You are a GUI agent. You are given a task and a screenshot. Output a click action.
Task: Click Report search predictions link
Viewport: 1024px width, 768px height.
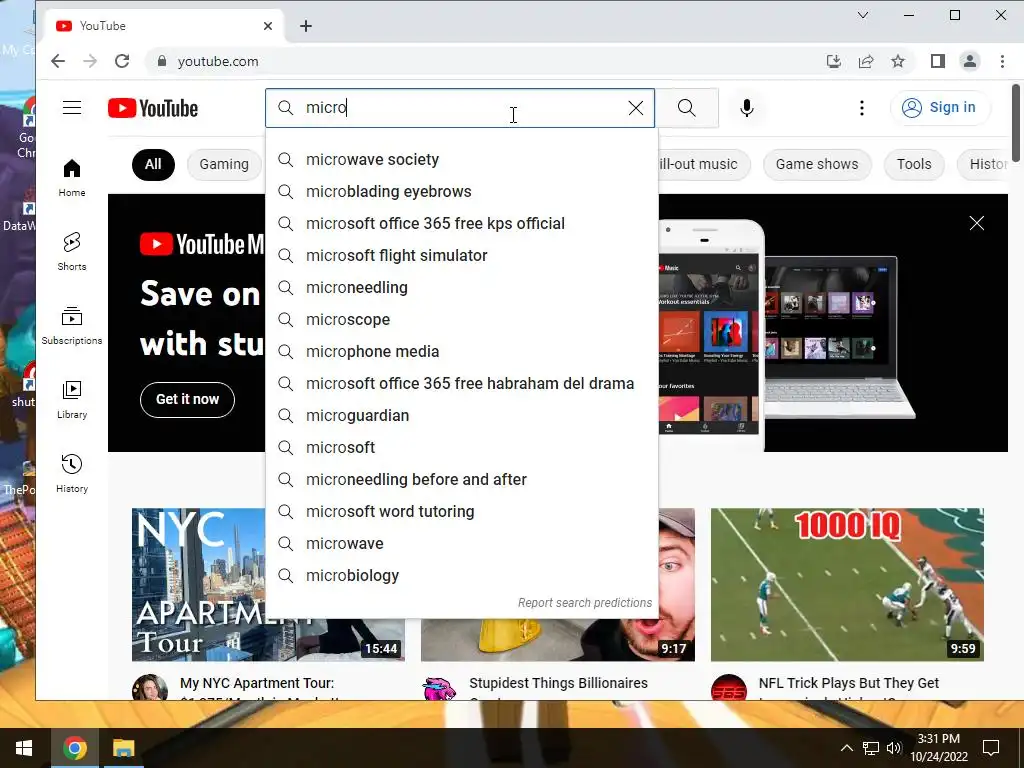584,603
